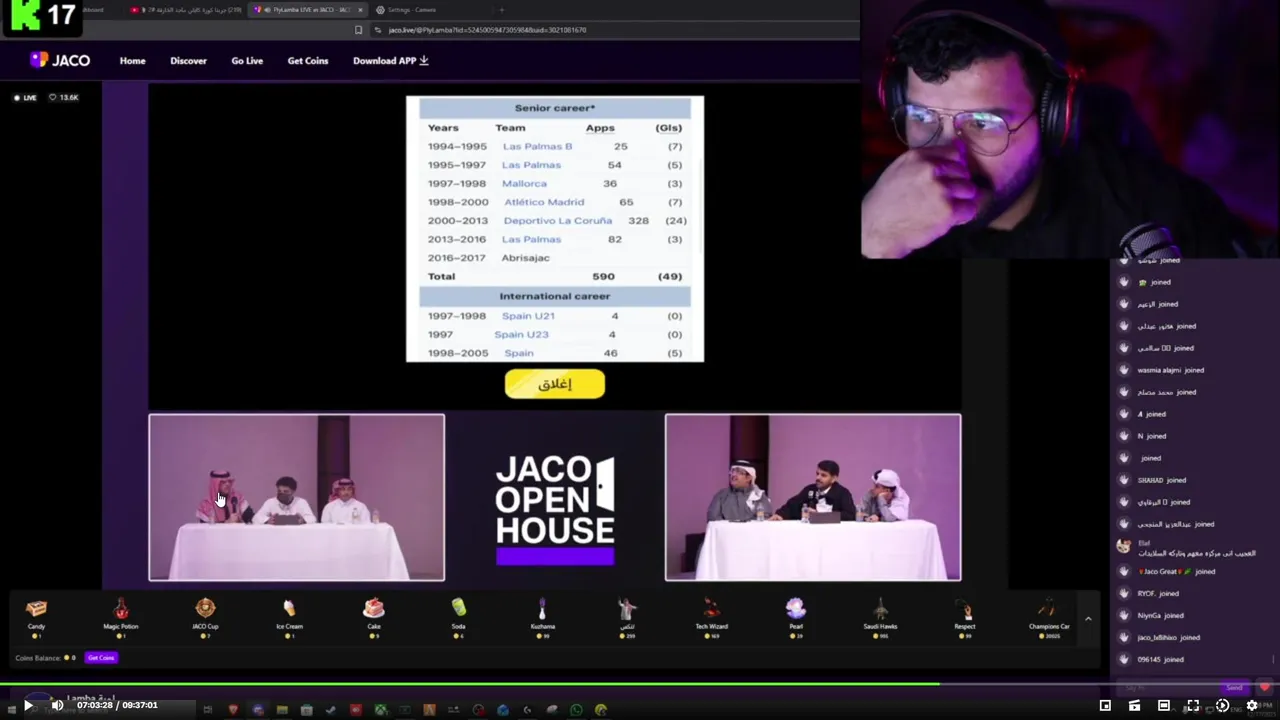Click the chat message input field
1280x720 pixels.
[1168, 688]
